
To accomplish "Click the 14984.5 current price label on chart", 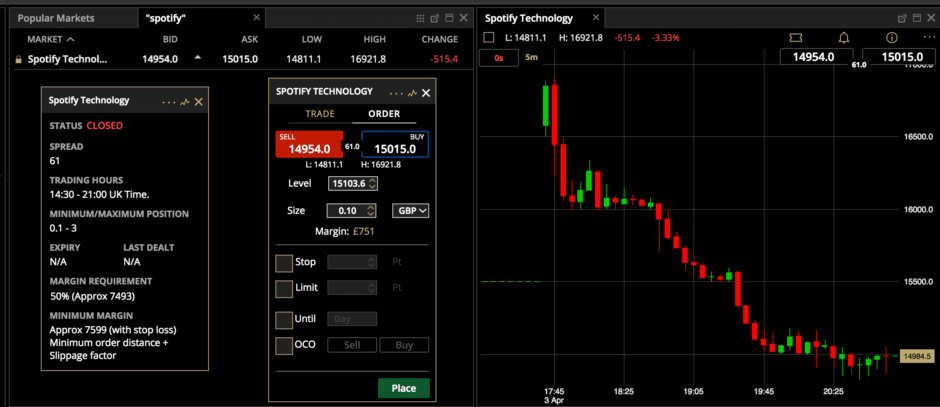I will coord(918,357).
